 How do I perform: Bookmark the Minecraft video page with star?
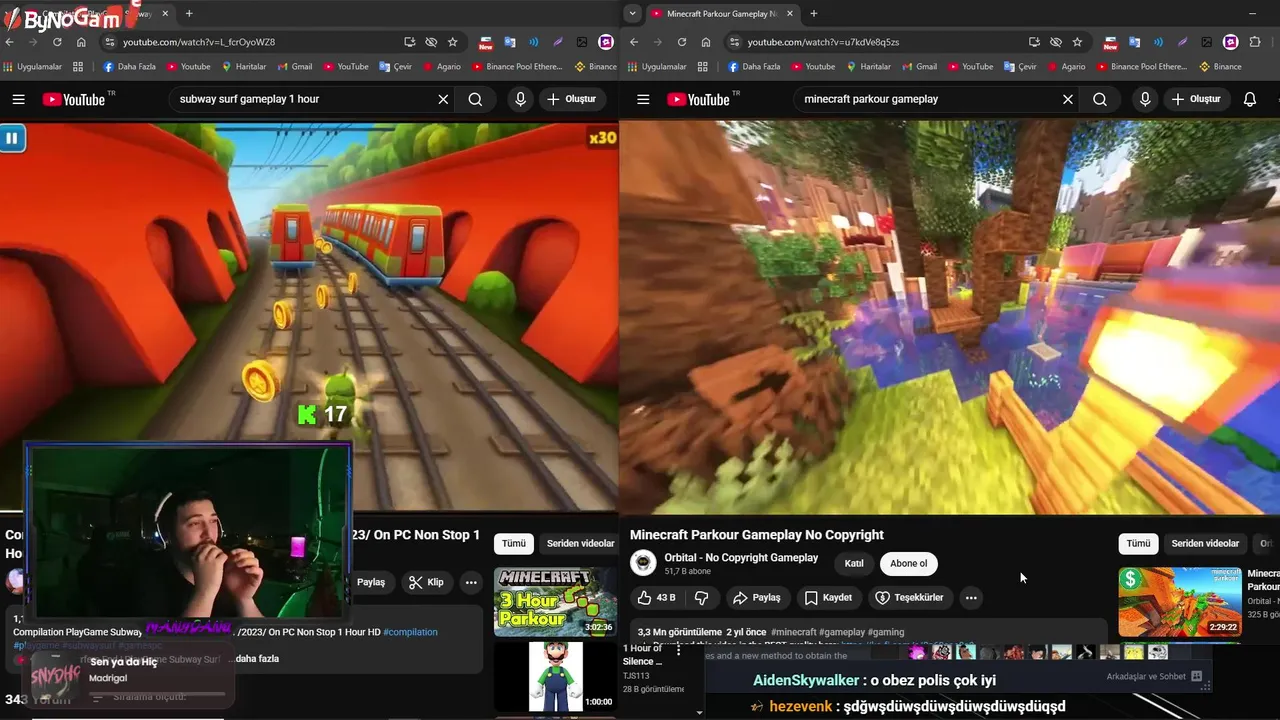click(1077, 42)
